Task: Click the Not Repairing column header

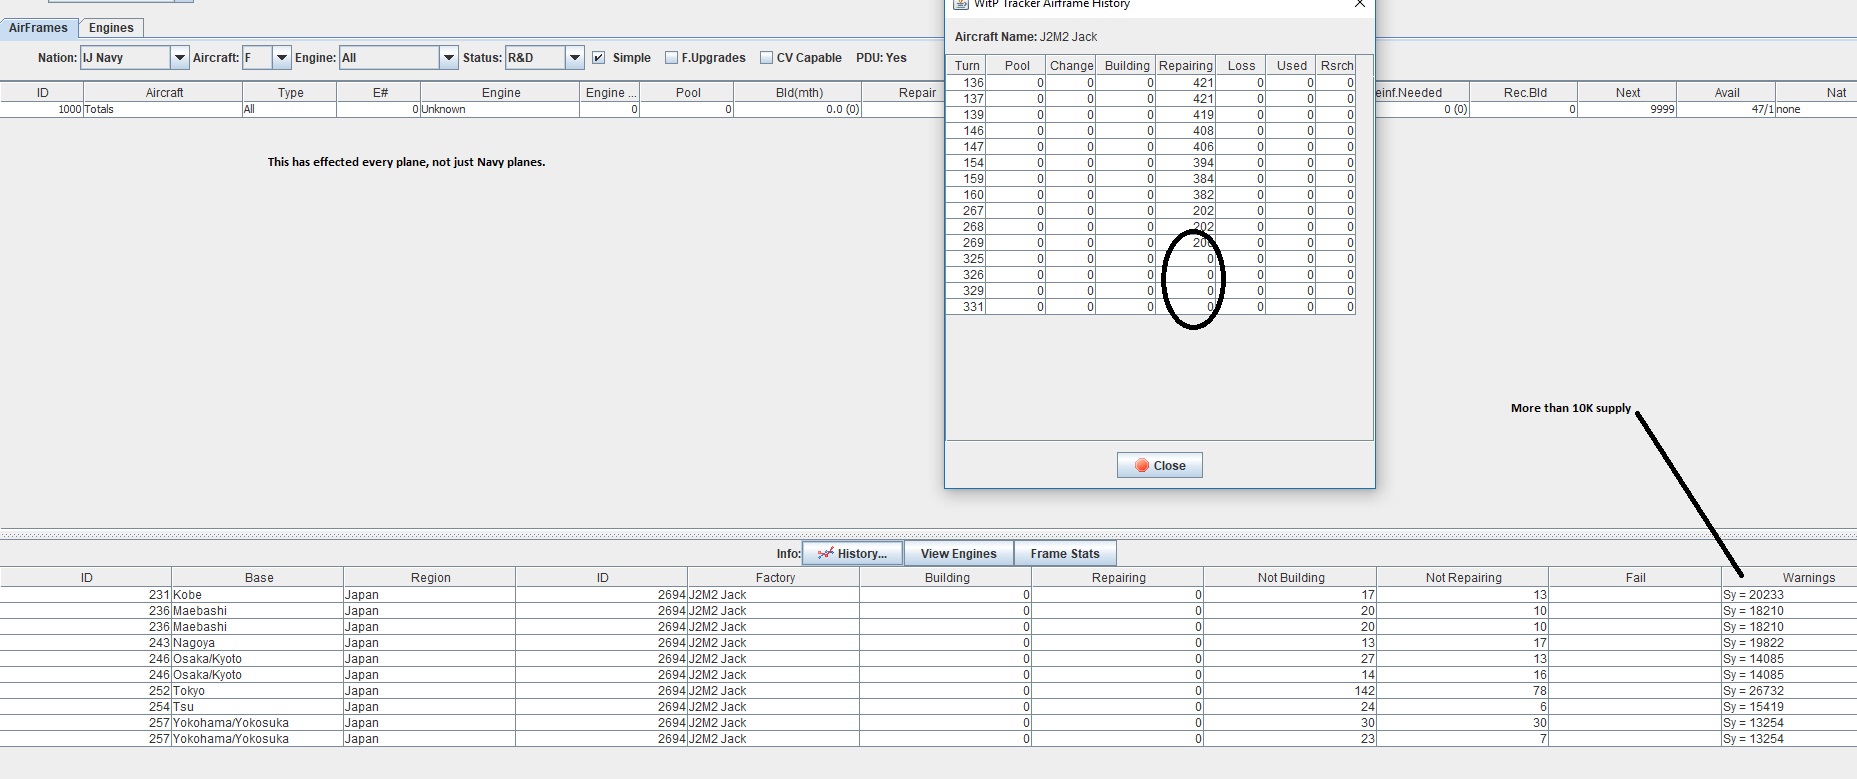Action: coord(1463,577)
